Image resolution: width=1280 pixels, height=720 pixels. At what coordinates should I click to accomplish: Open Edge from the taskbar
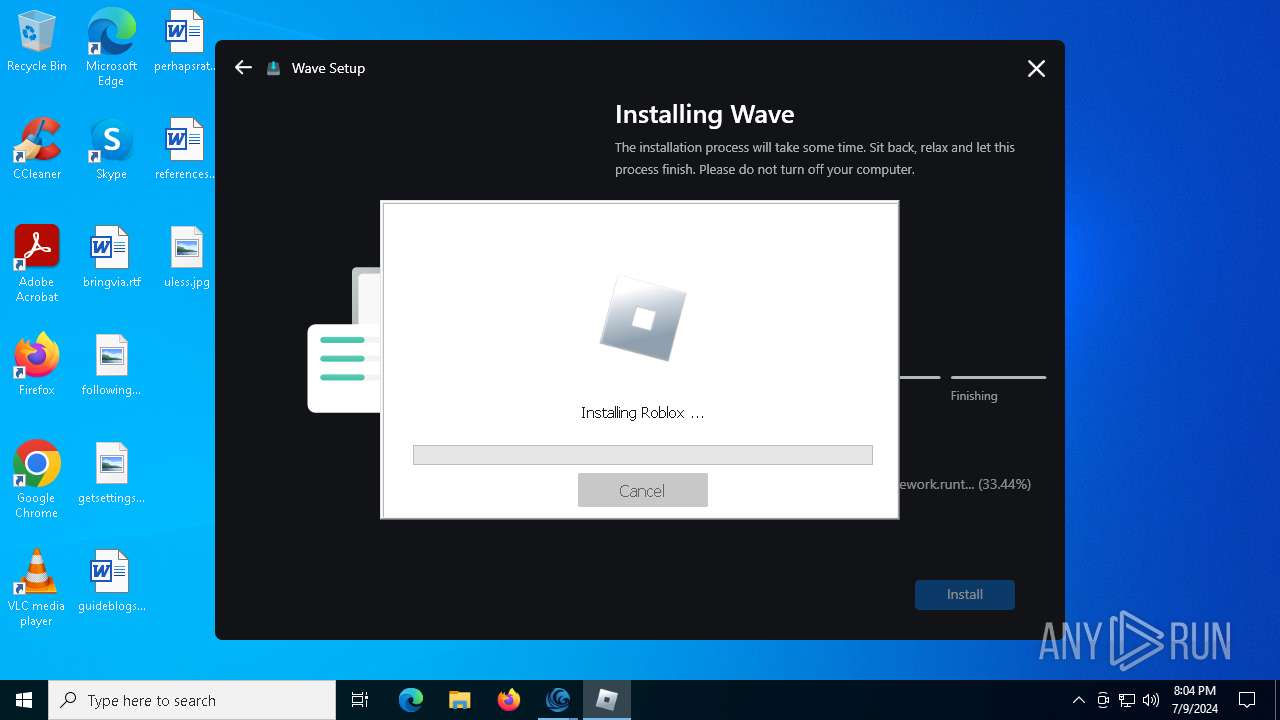[411, 700]
